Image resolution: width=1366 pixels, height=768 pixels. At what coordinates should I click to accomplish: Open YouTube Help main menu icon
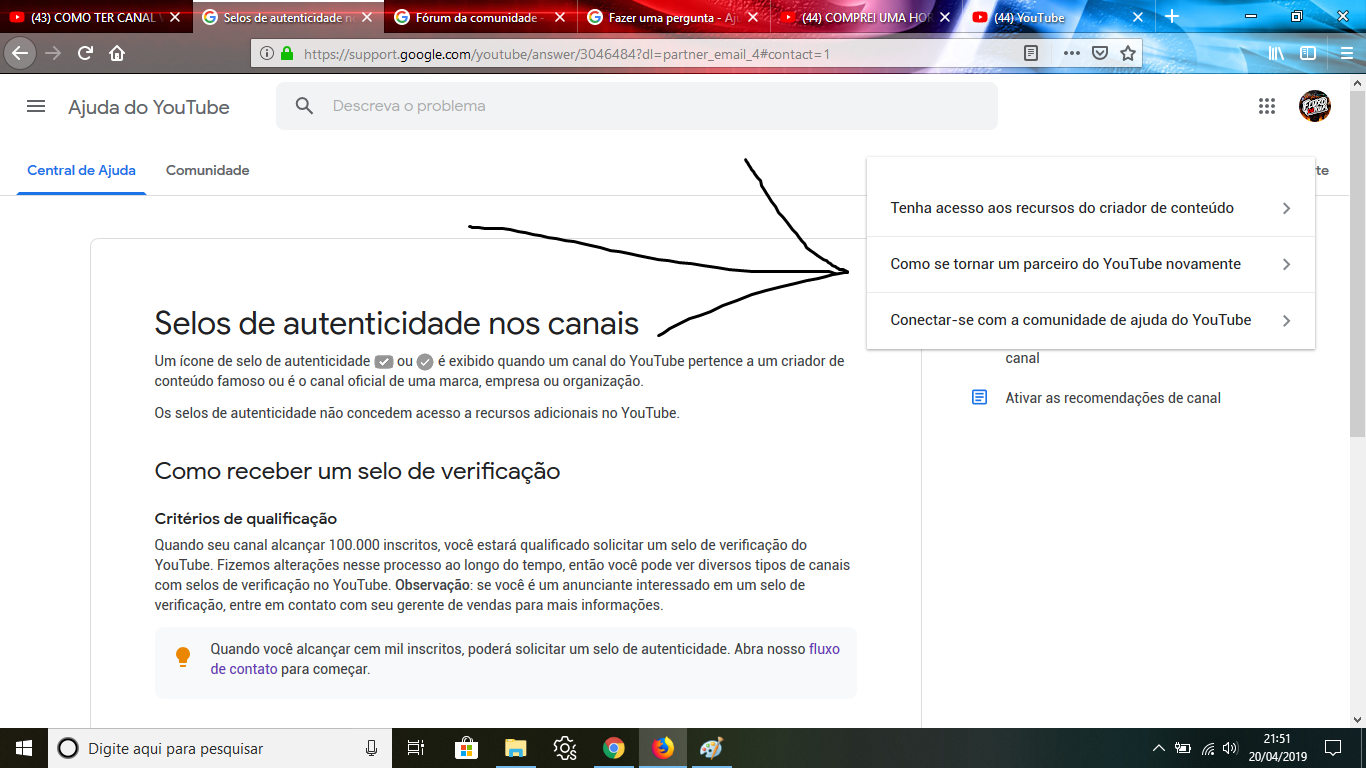36,106
